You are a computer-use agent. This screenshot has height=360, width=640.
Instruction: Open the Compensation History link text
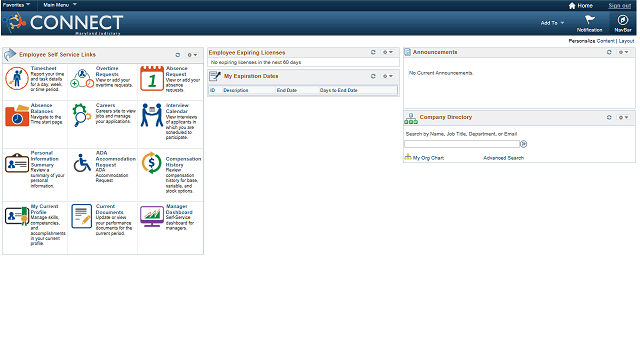pos(183,162)
